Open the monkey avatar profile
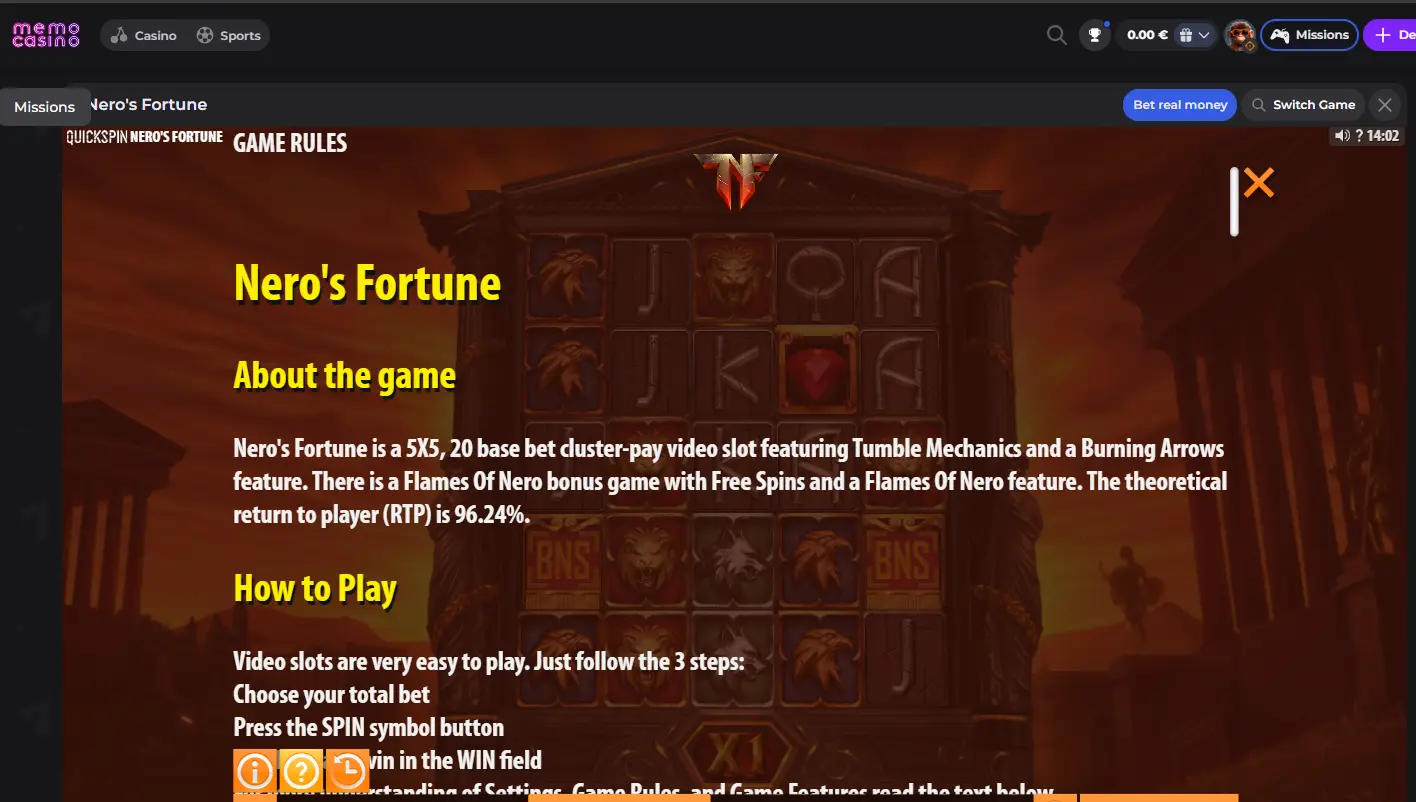This screenshot has width=1416, height=802. pos(1240,35)
